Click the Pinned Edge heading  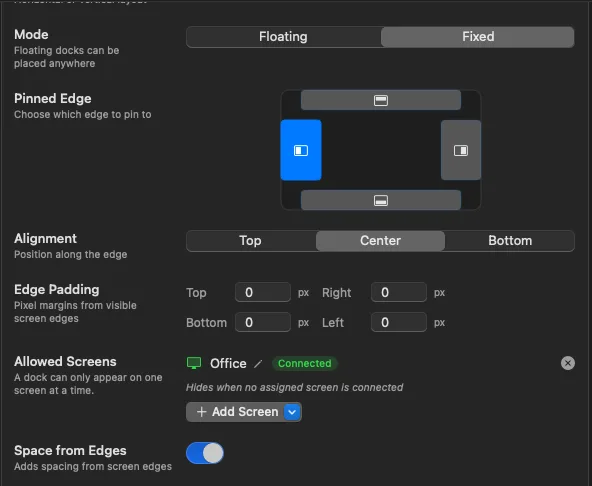pos(52,99)
